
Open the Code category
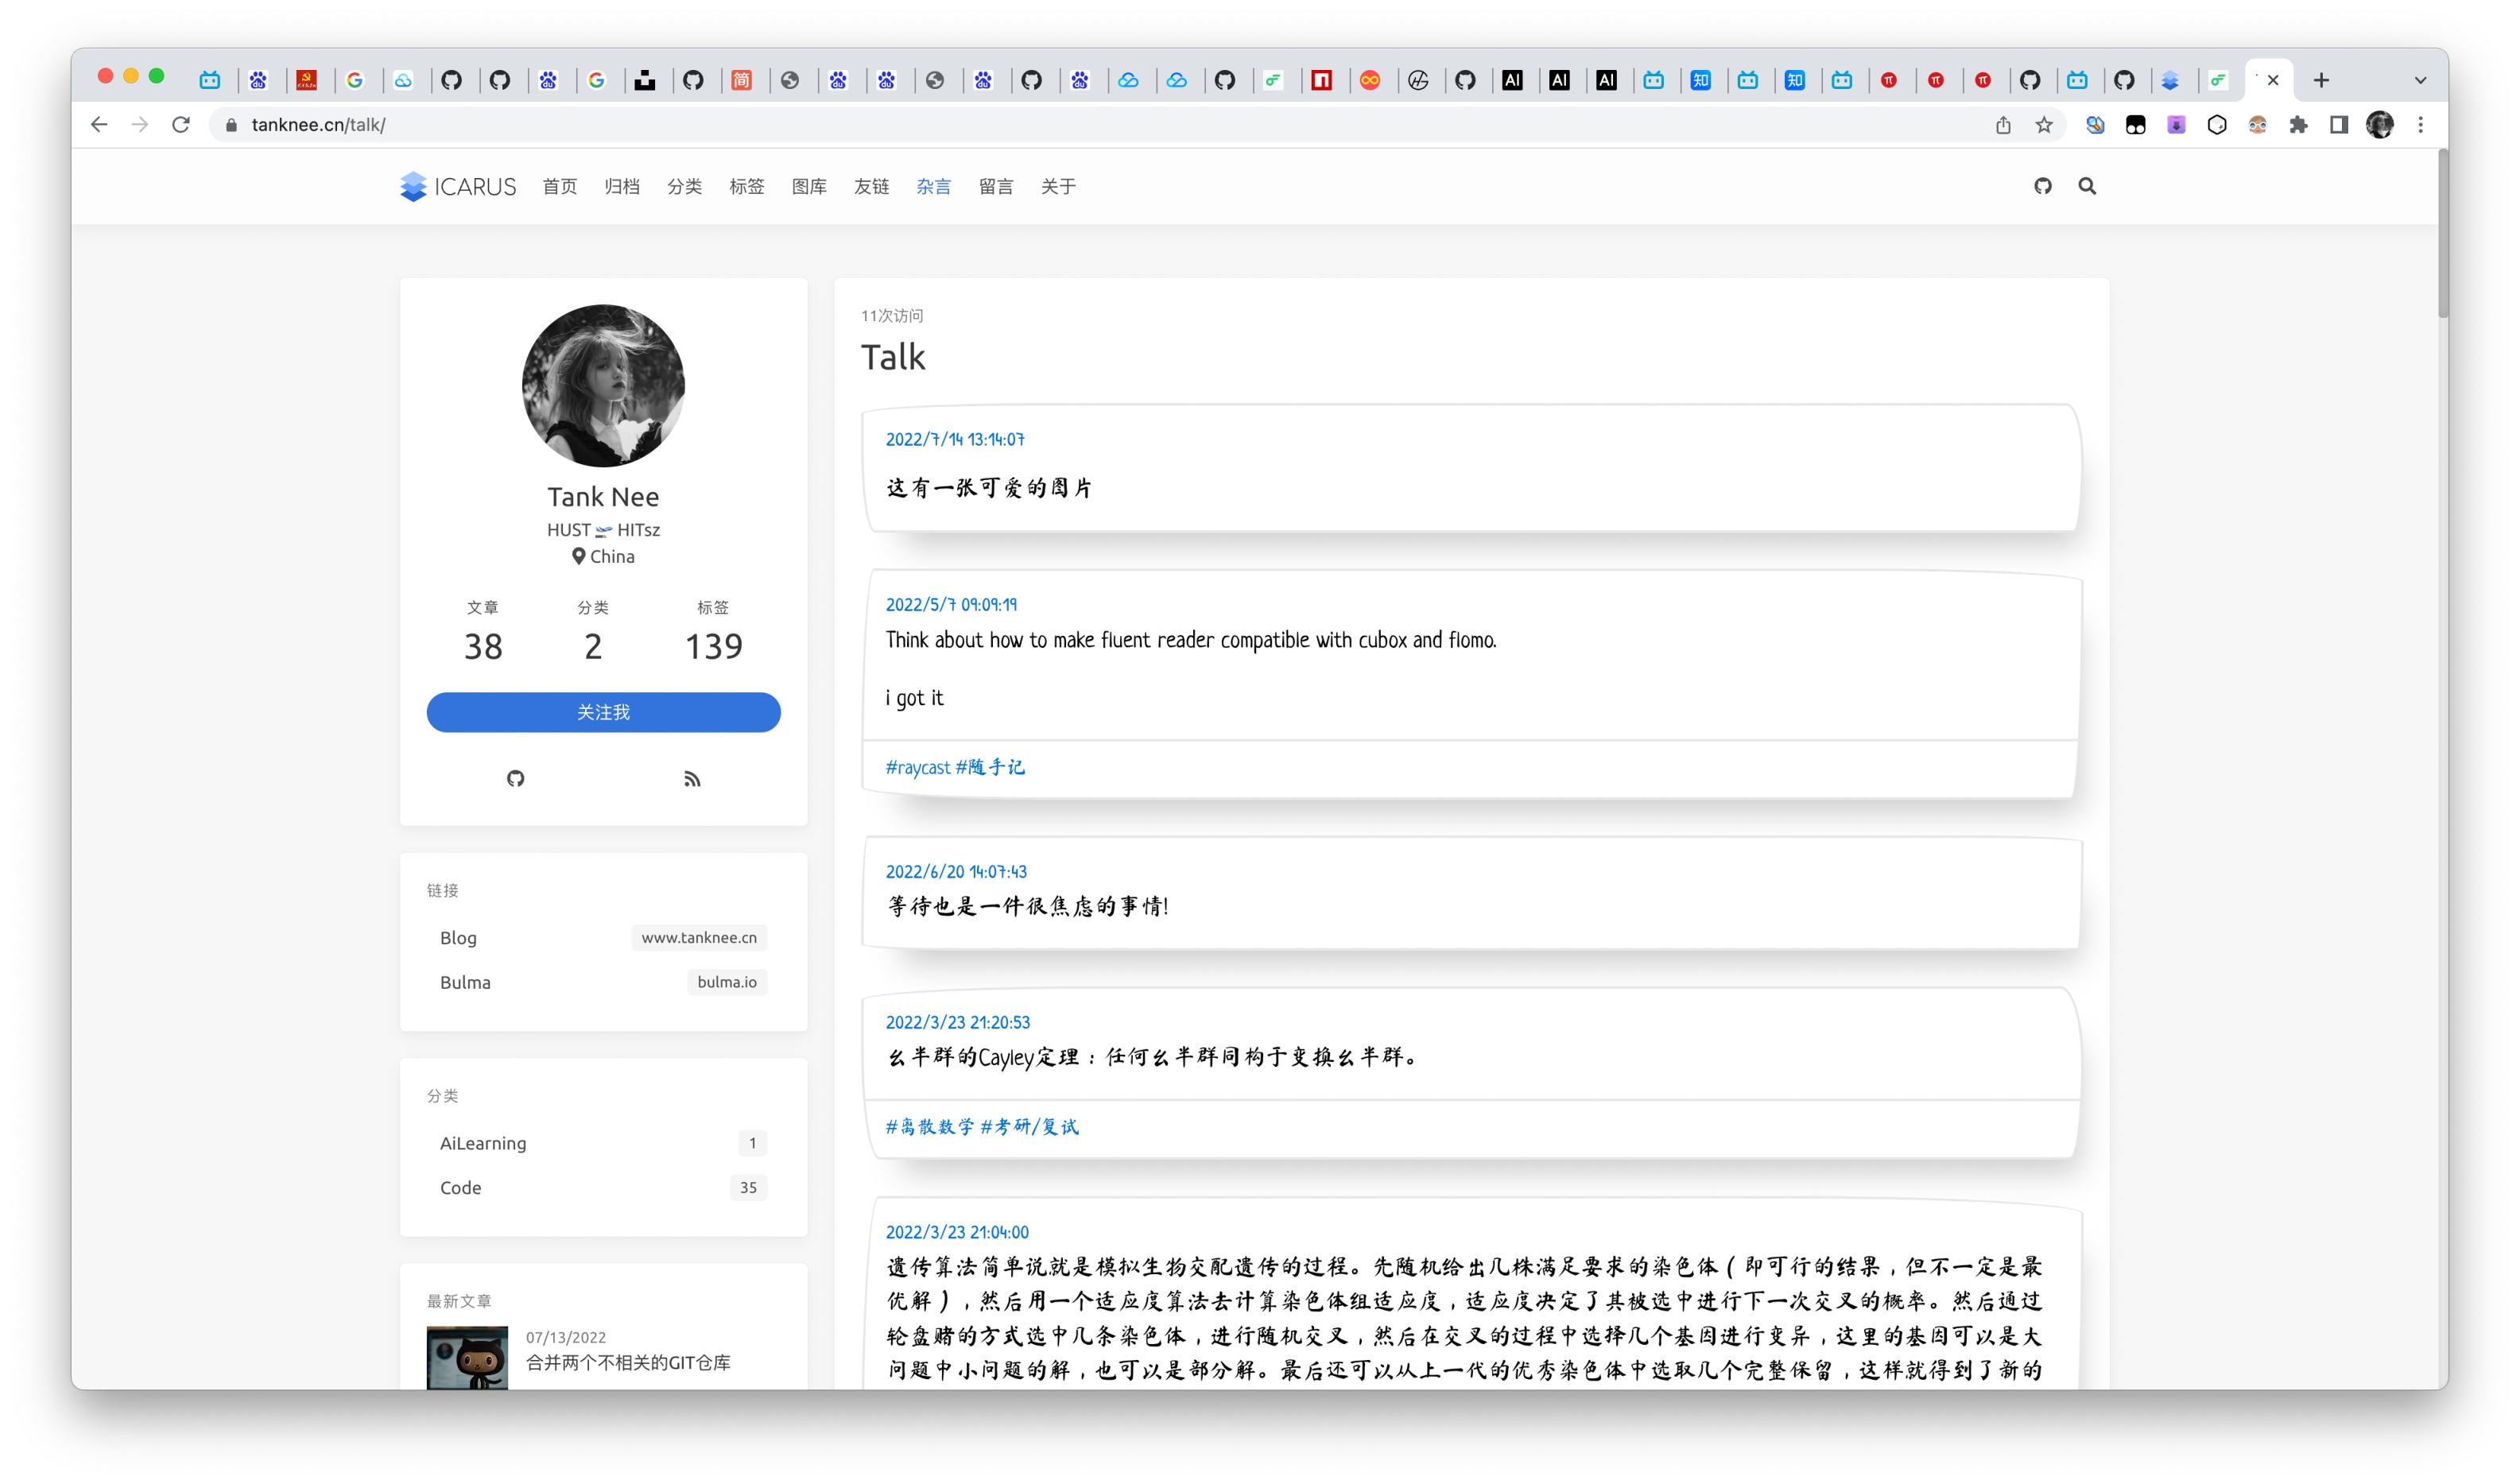pos(603,1188)
